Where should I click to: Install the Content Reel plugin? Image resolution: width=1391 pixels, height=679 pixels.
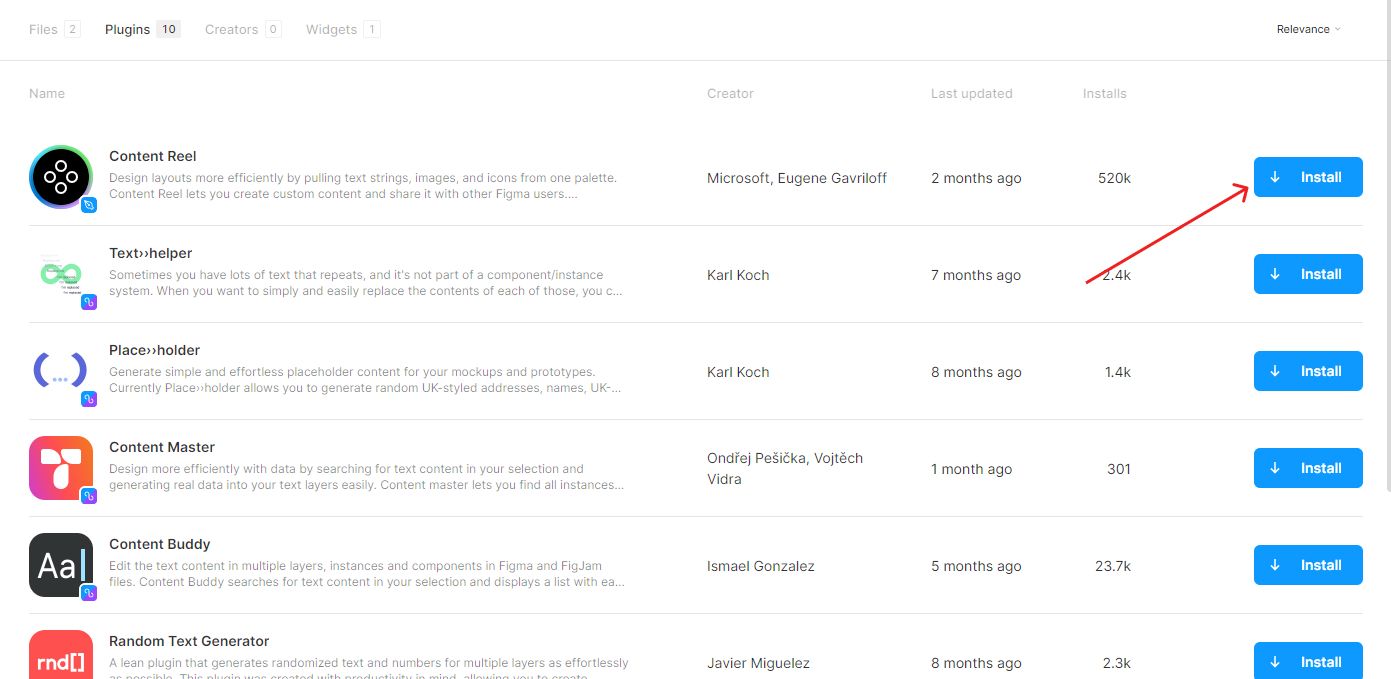(x=1308, y=177)
